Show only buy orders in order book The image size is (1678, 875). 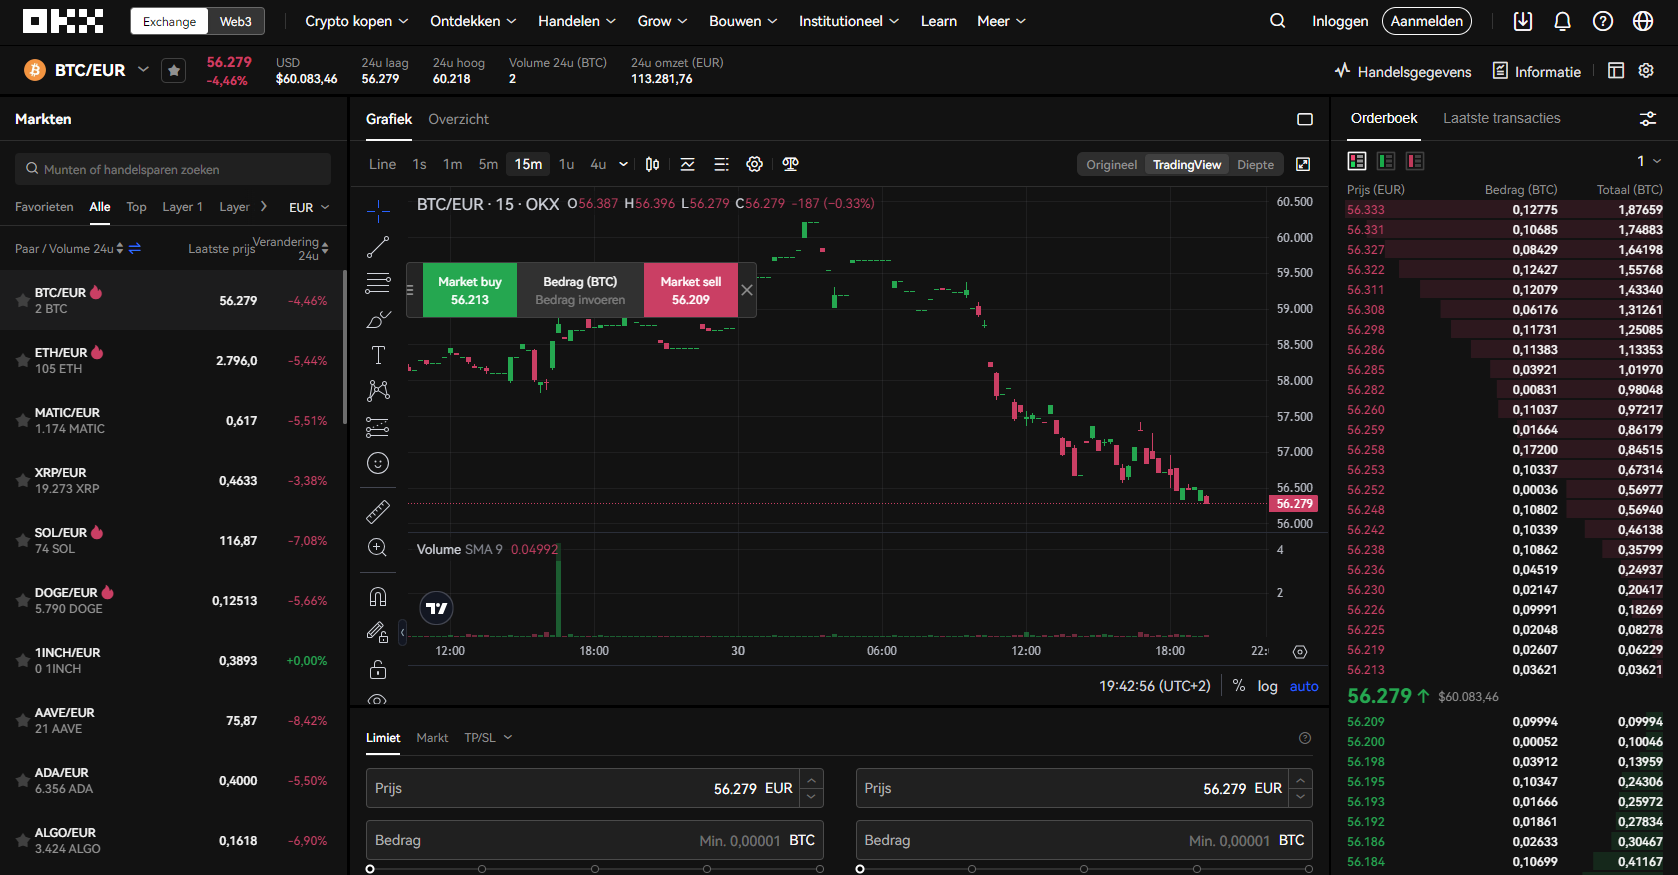tap(1386, 161)
